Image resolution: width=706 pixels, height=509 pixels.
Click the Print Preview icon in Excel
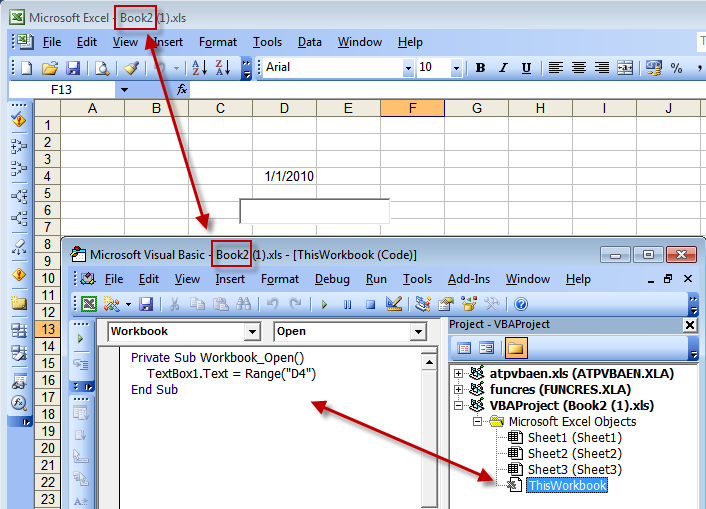pyautogui.click(x=102, y=68)
